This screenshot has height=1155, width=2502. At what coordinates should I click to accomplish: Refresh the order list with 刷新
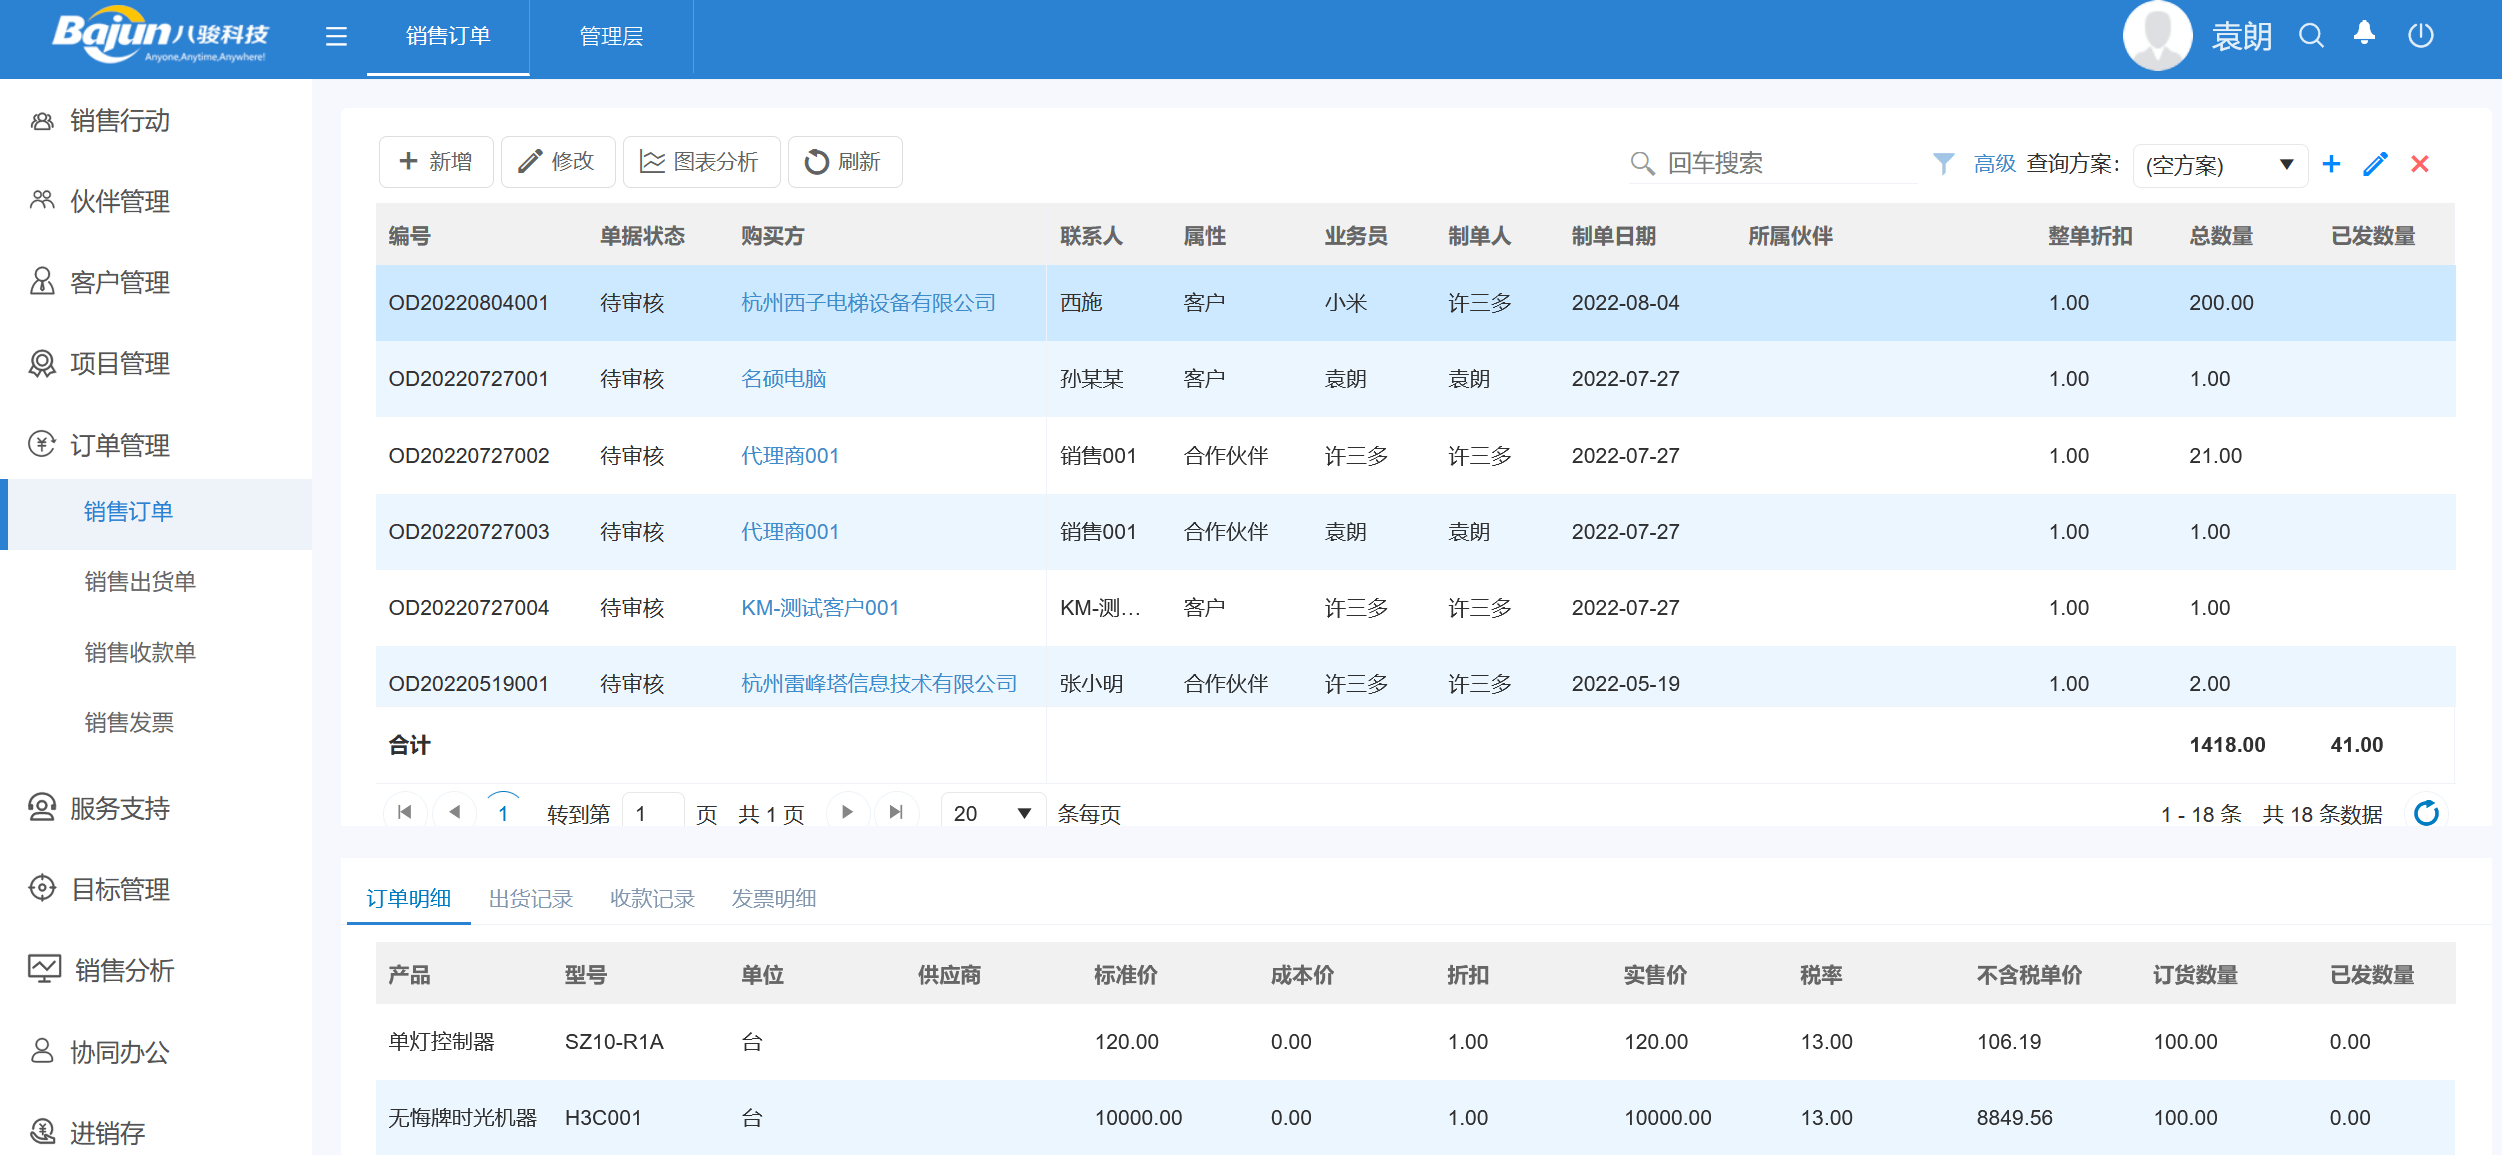point(844,161)
